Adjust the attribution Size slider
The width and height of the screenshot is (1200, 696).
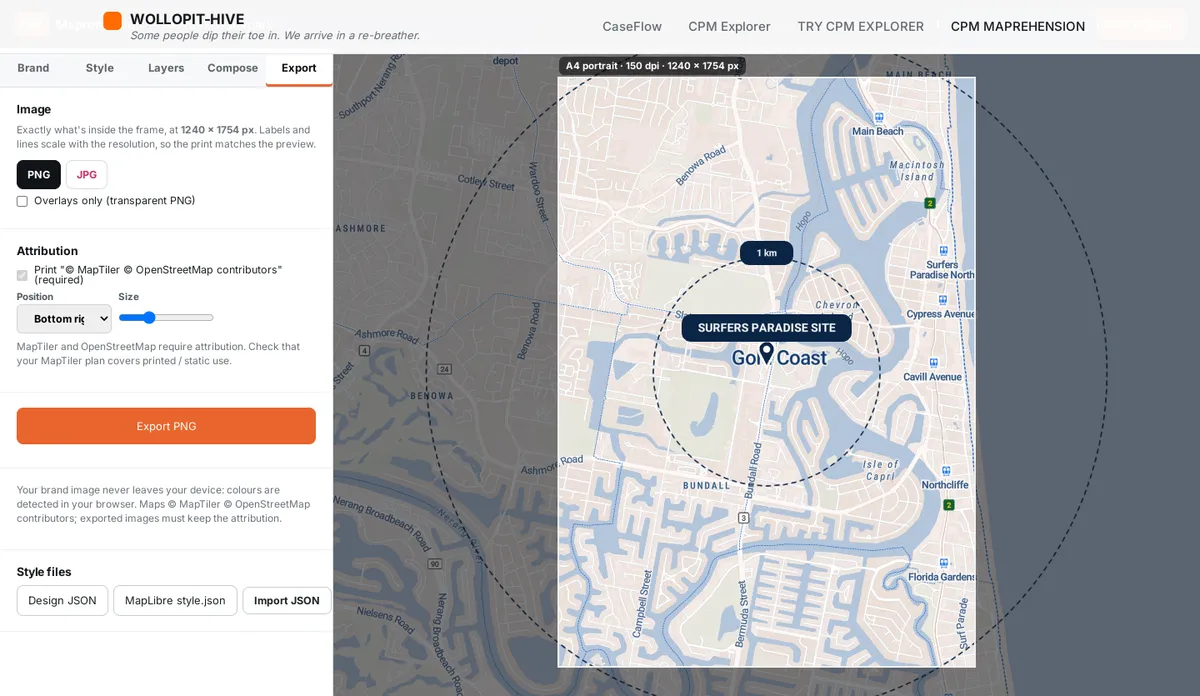click(166, 318)
